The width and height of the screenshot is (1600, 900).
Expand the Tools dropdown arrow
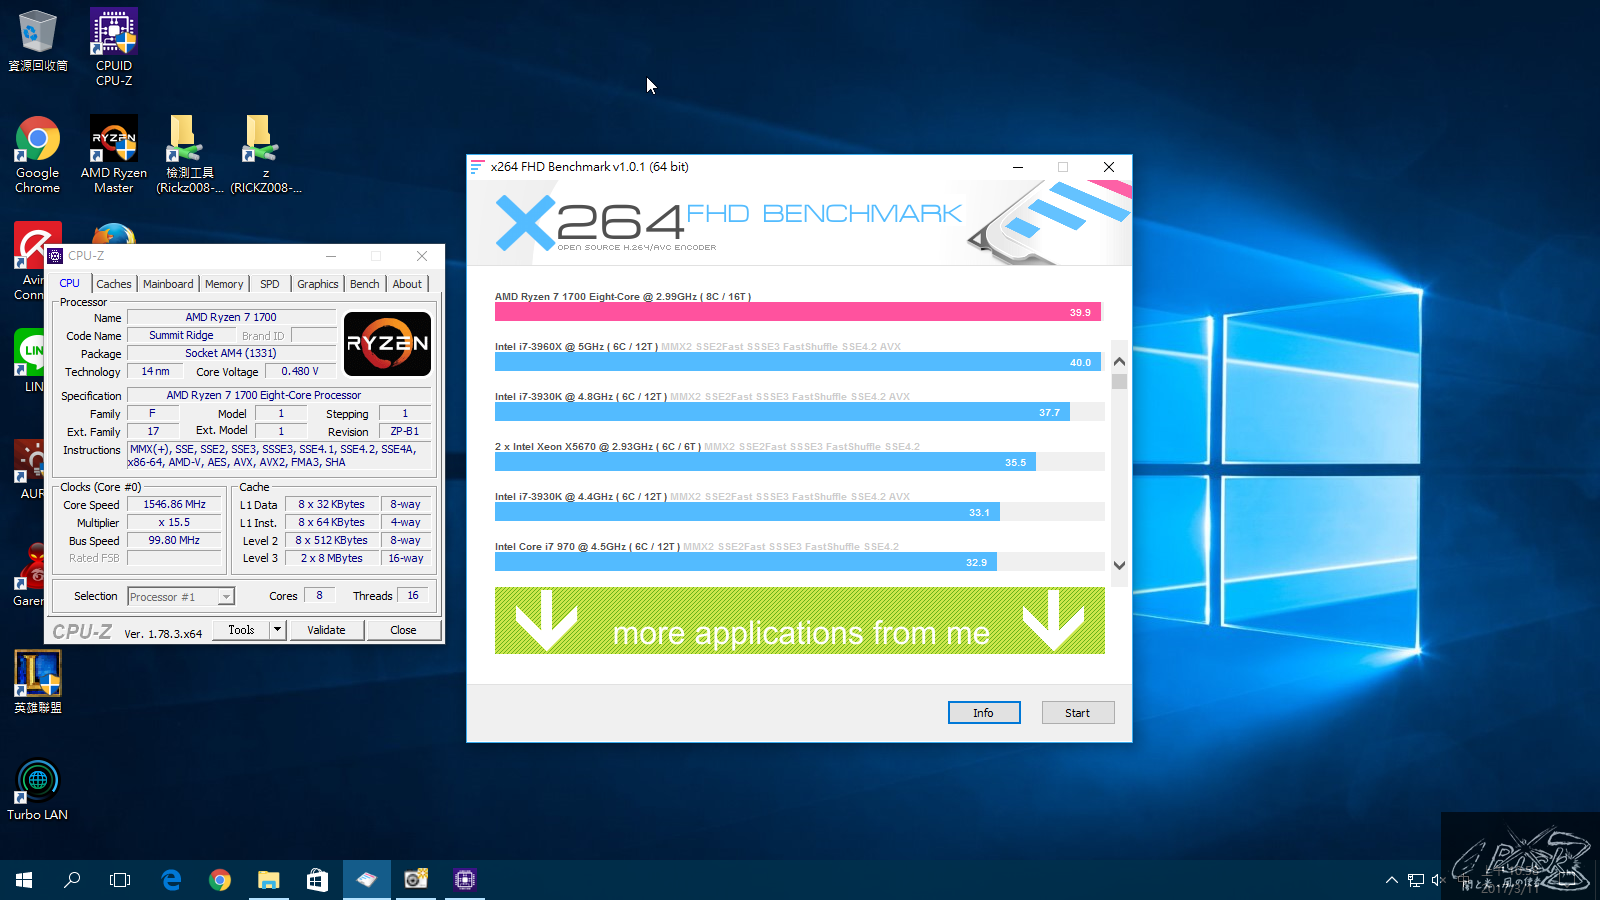(x=278, y=630)
